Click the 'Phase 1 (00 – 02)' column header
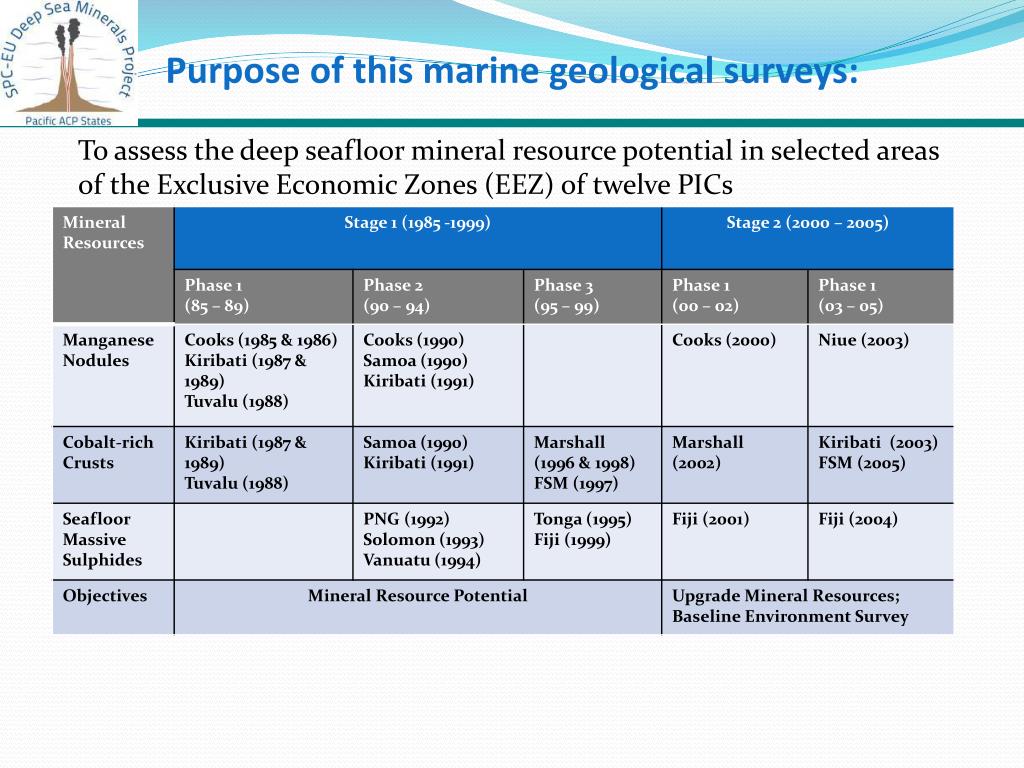The width and height of the screenshot is (1024, 768). click(735, 296)
